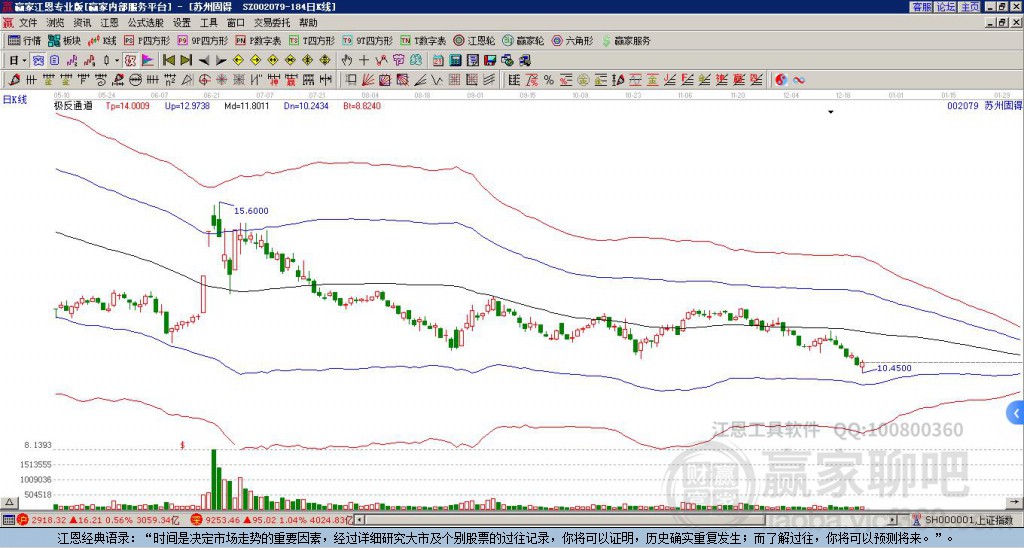The height and width of the screenshot is (548, 1024).
Task: Open the 窗口 menu
Action: 236,23
